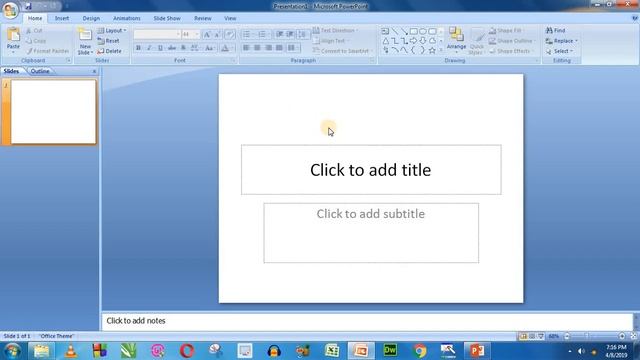This screenshot has height=360, width=640.
Task: Toggle text shadow
Action: 183,48
